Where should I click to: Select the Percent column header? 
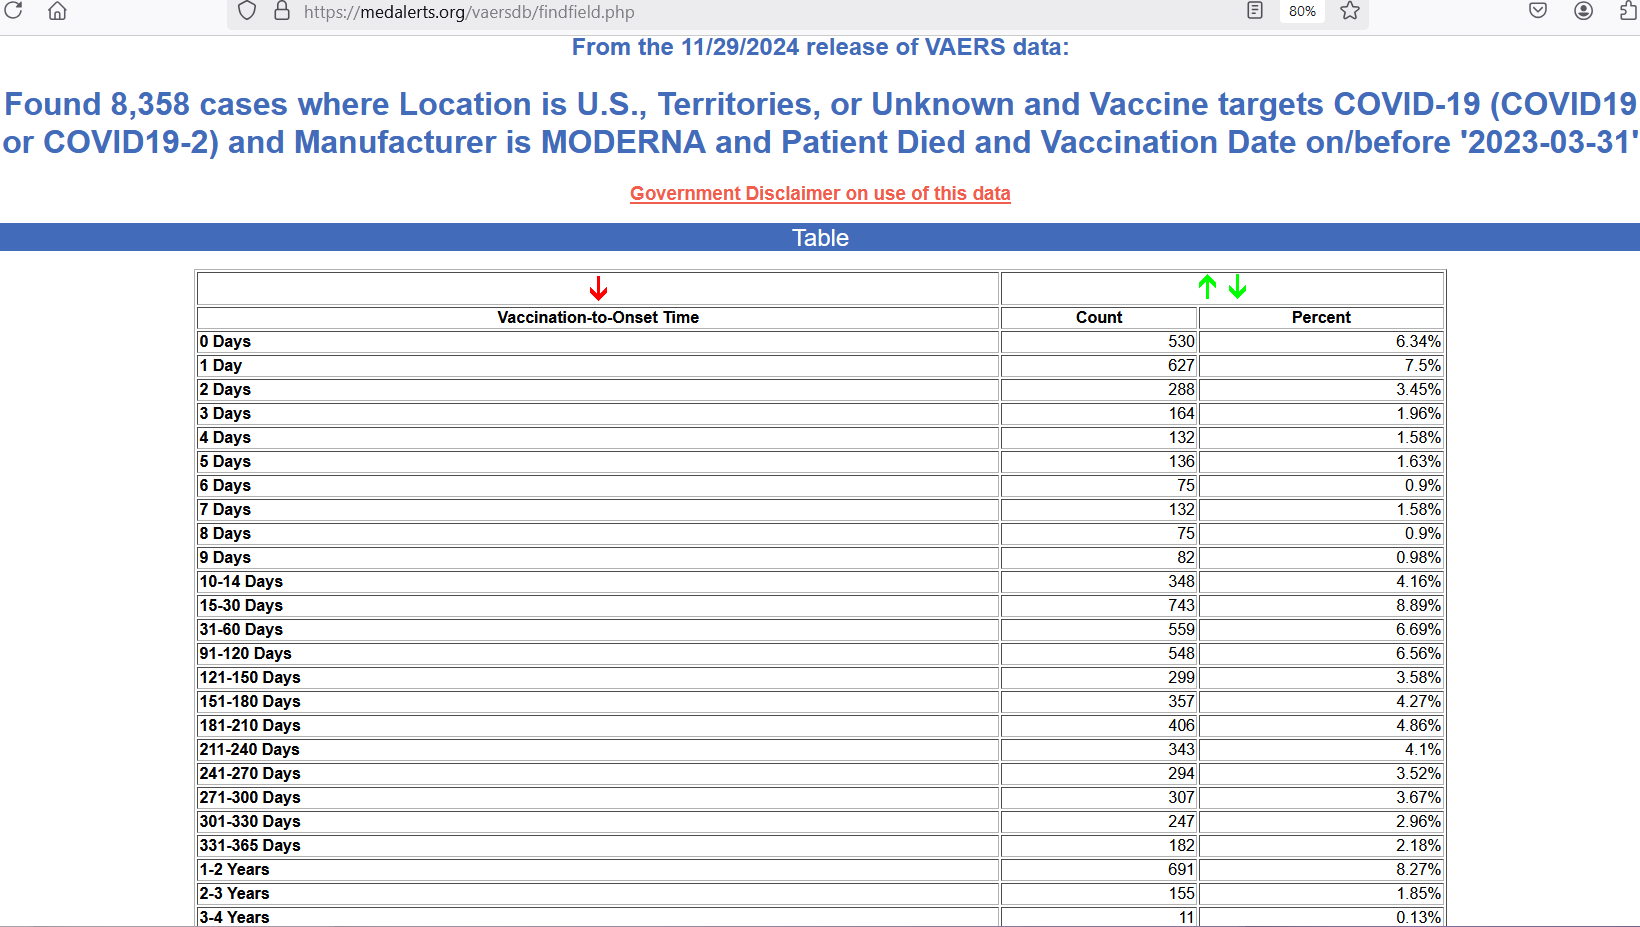1321,317
